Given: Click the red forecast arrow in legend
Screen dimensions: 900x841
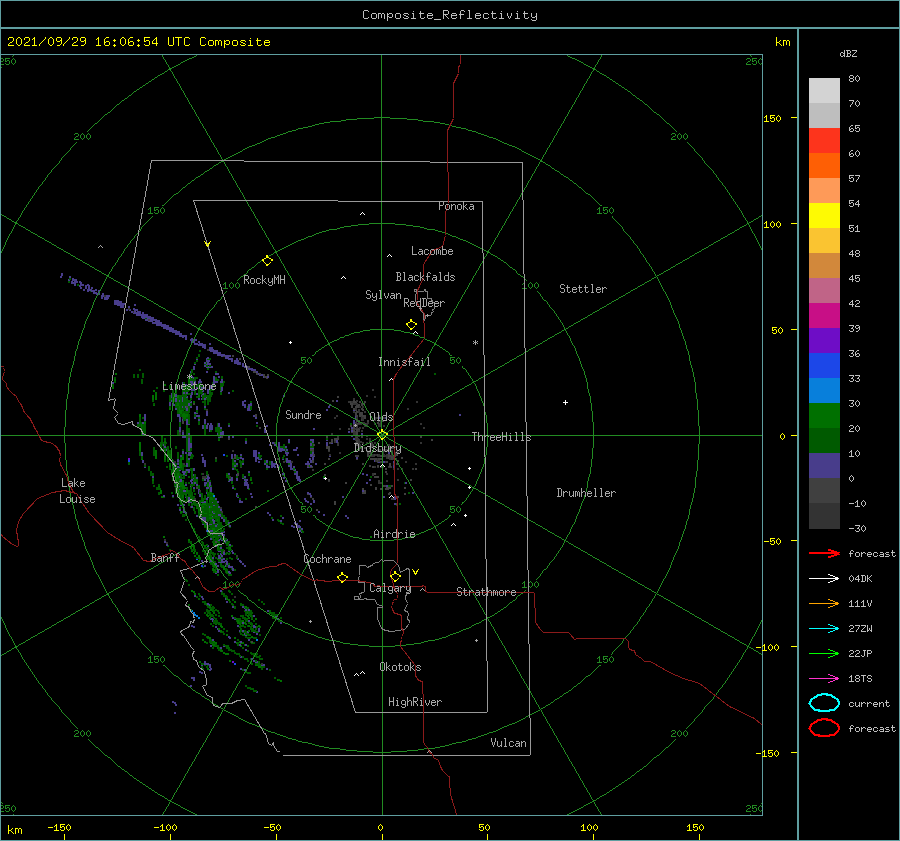Looking at the screenshot, I should pos(824,553).
